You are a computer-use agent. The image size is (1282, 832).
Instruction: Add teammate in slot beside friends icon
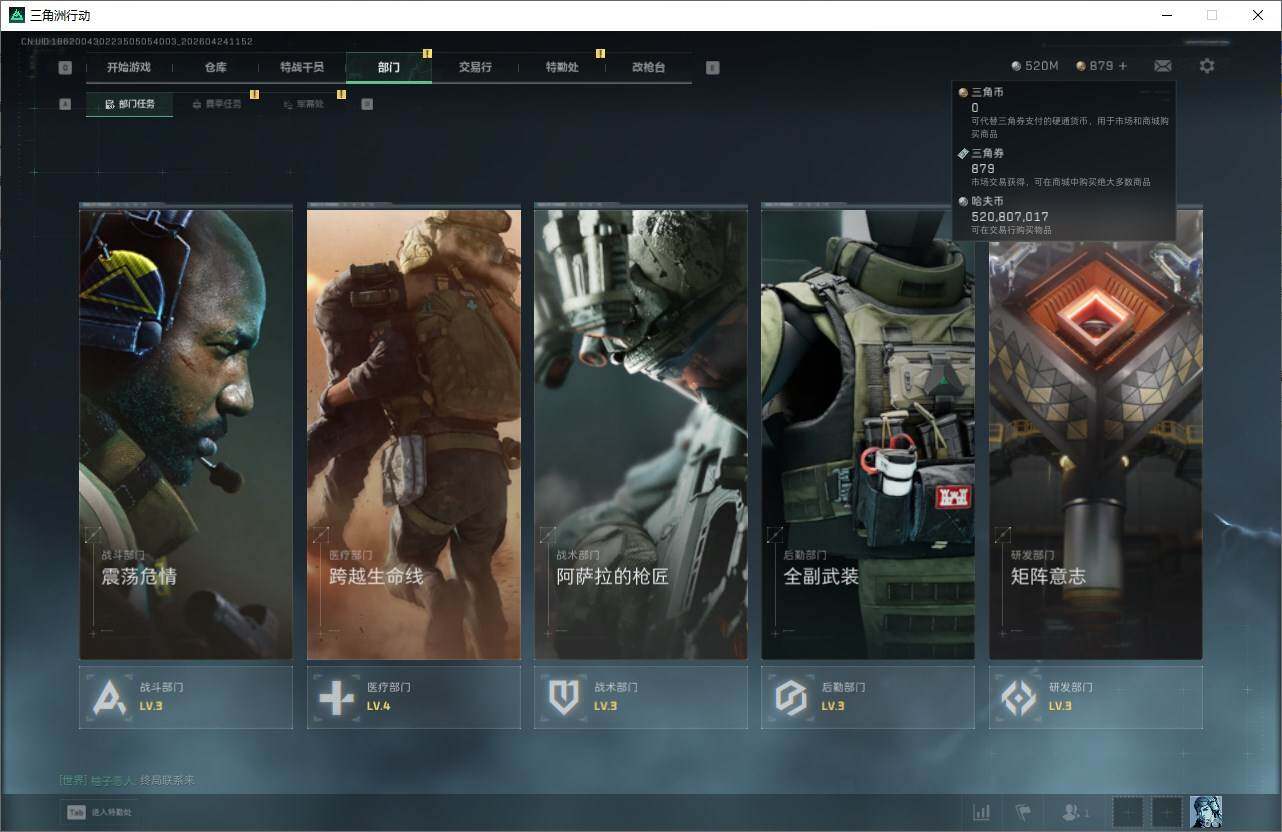[x=1127, y=812]
